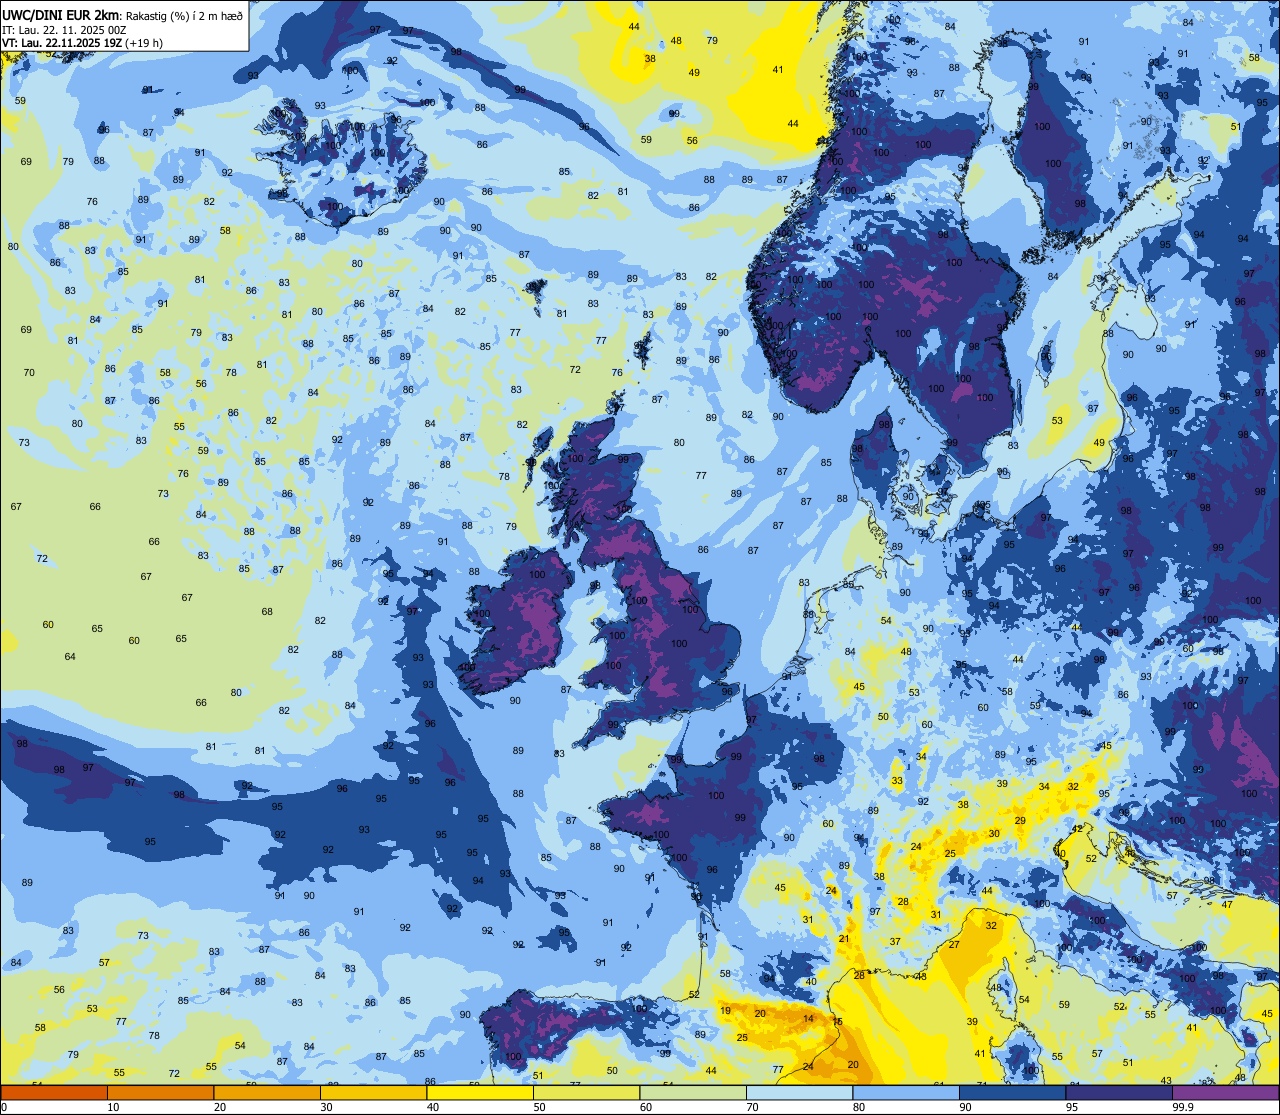Click the dark blue 90–95 legend swatch
This screenshot has height=1115, width=1280.
[x=1012, y=1092]
